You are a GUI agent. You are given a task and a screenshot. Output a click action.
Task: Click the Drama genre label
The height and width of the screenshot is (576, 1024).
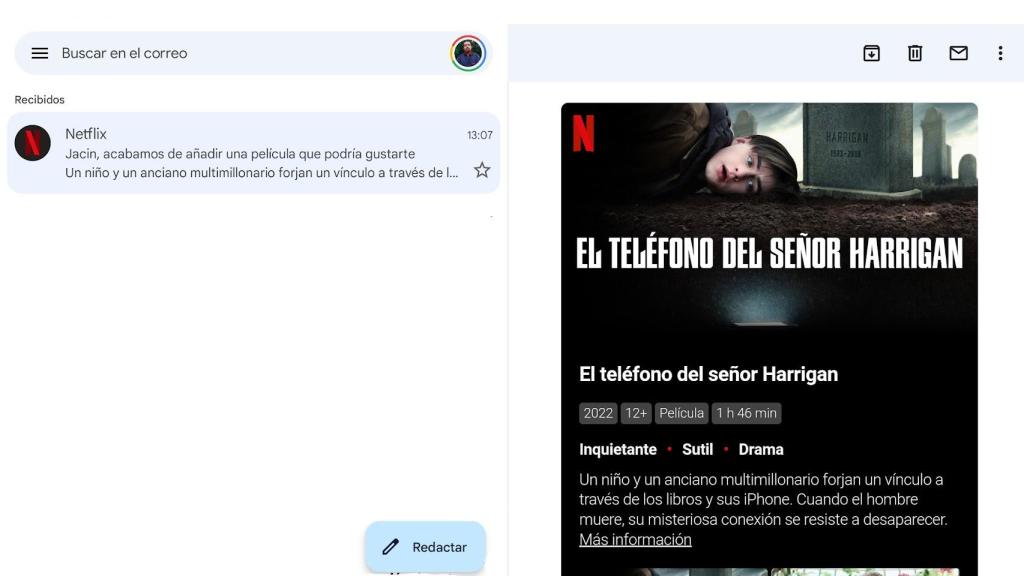click(x=761, y=449)
